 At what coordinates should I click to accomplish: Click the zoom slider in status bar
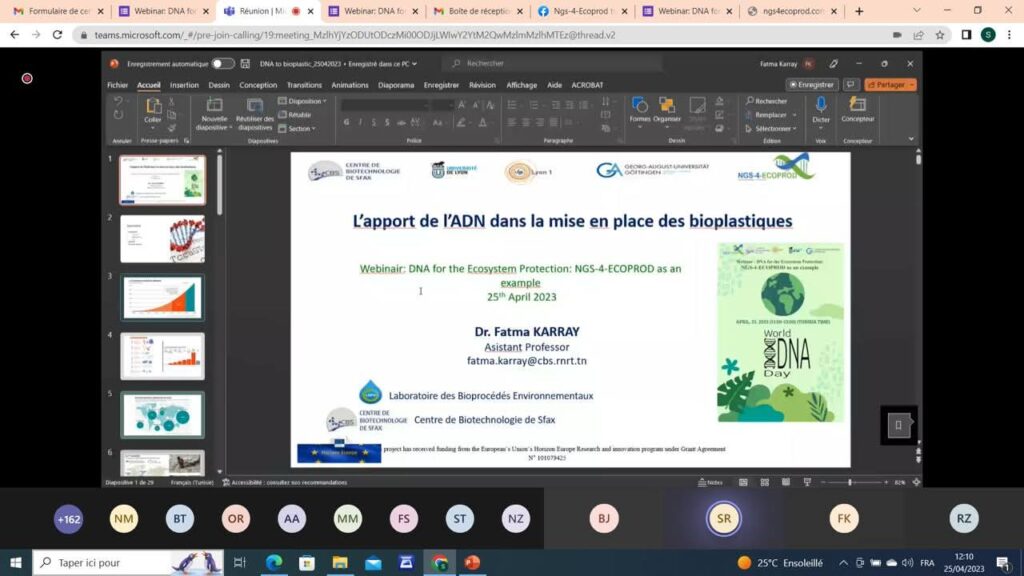click(x=850, y=482)
